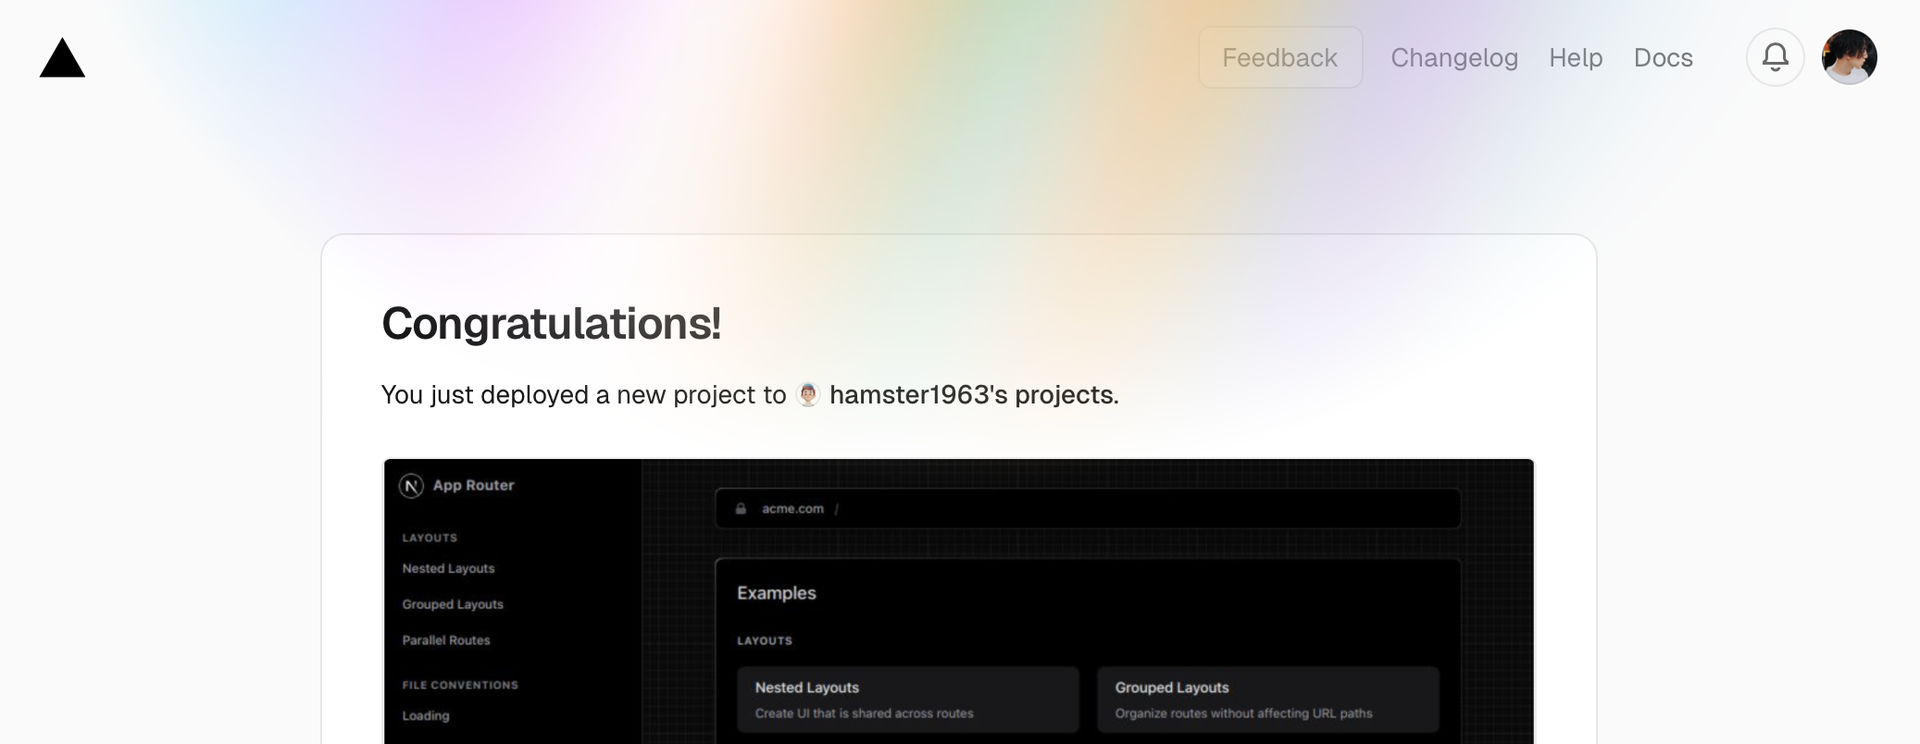Click the acme.com address bar
The image size is (1920, 744).
[x=1087, y=509]
